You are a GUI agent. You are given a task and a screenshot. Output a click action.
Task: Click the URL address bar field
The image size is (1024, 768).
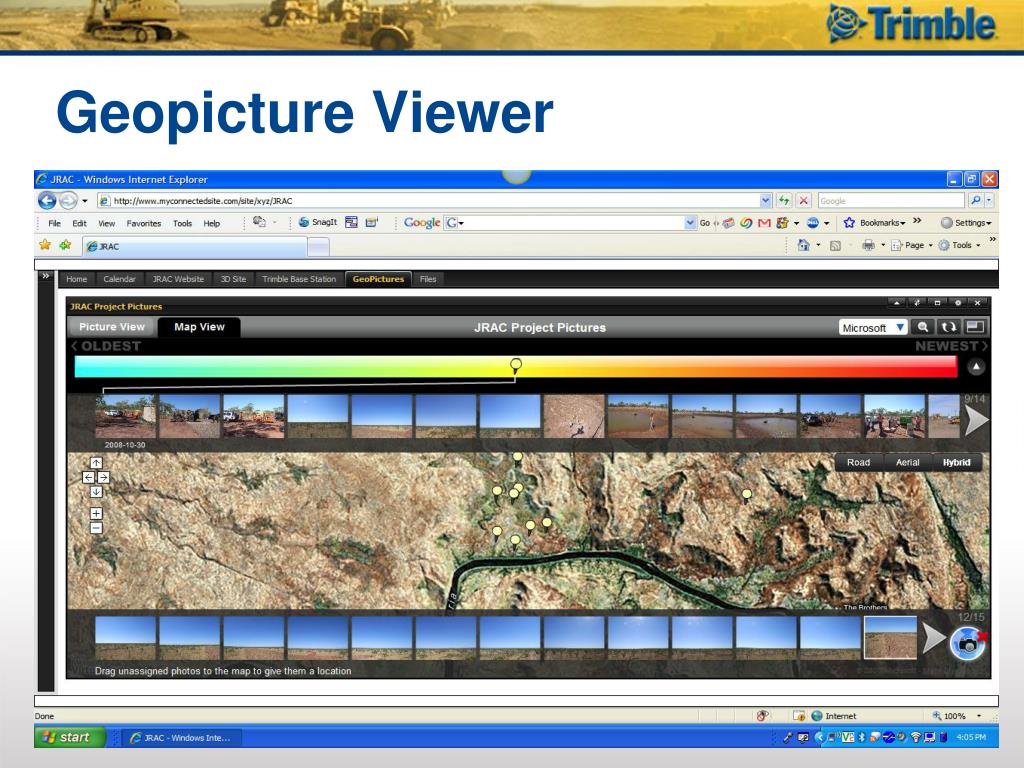(434, 200)
